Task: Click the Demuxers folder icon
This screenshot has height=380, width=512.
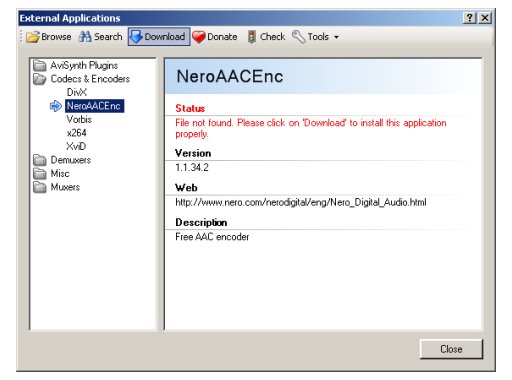Action: pos(40,160)
